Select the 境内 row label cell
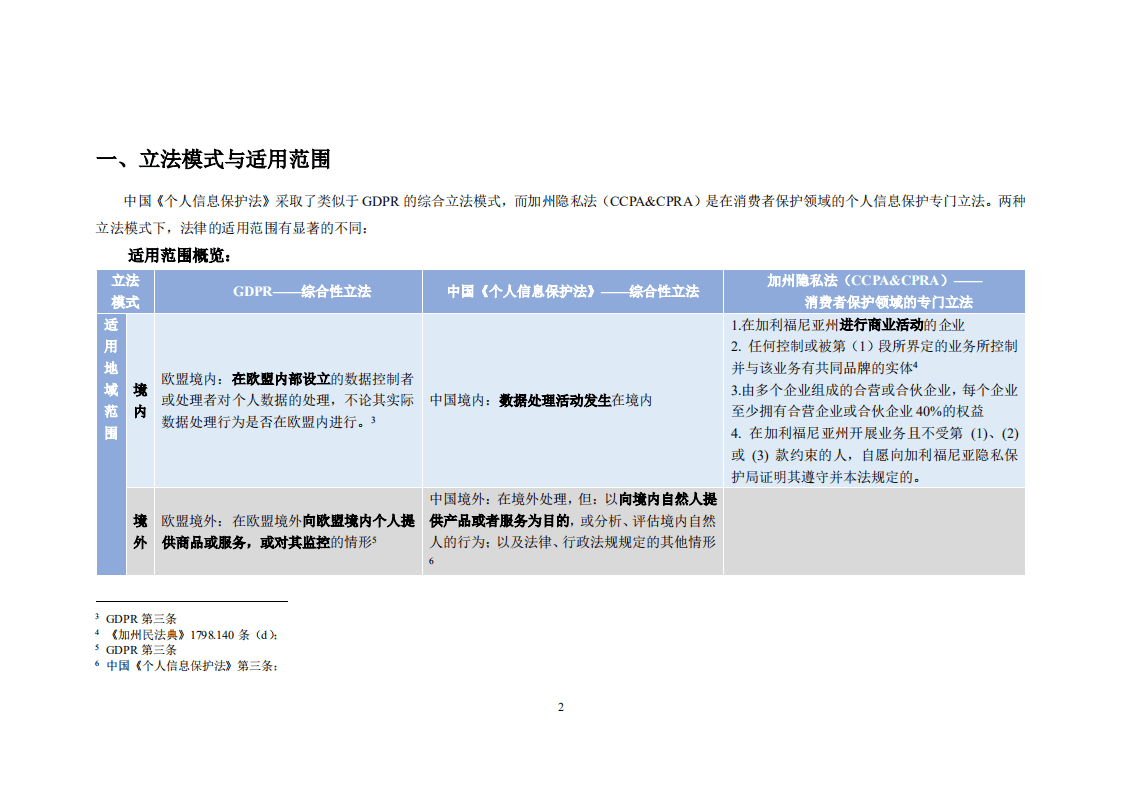 pos(141,398)
